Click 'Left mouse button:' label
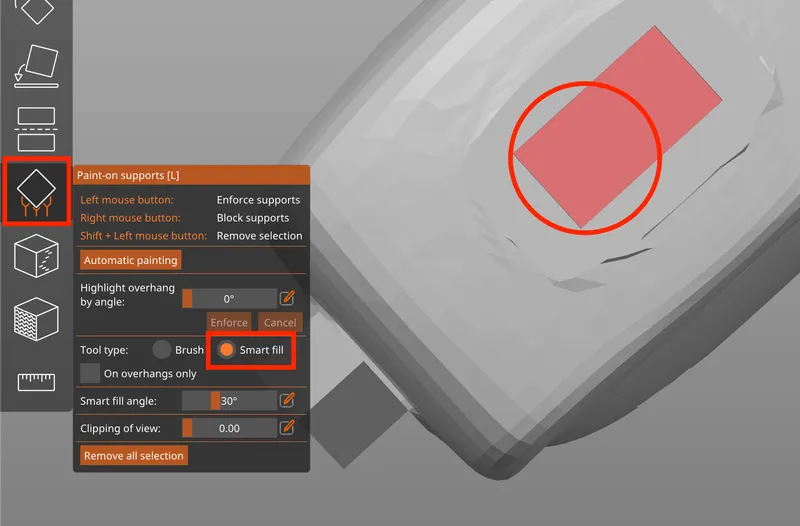800x526 pixels. tap(127, 200)
